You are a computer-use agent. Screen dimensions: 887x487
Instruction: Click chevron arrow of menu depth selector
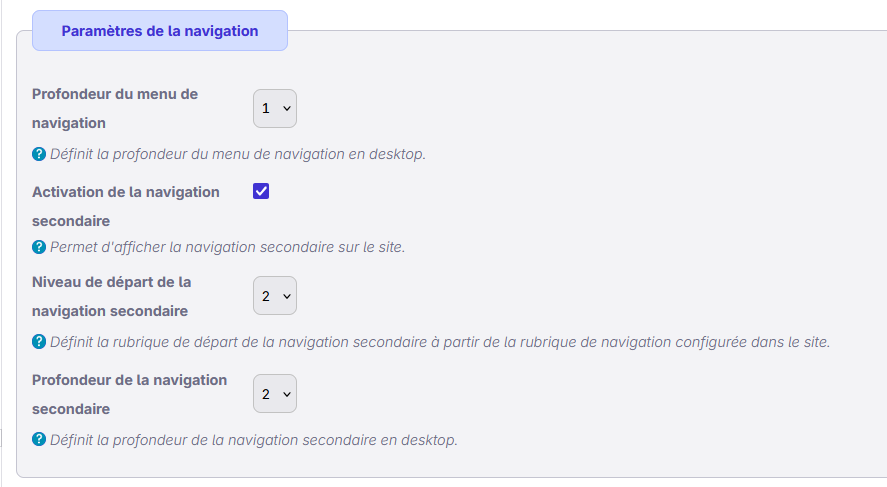(287, 108)
